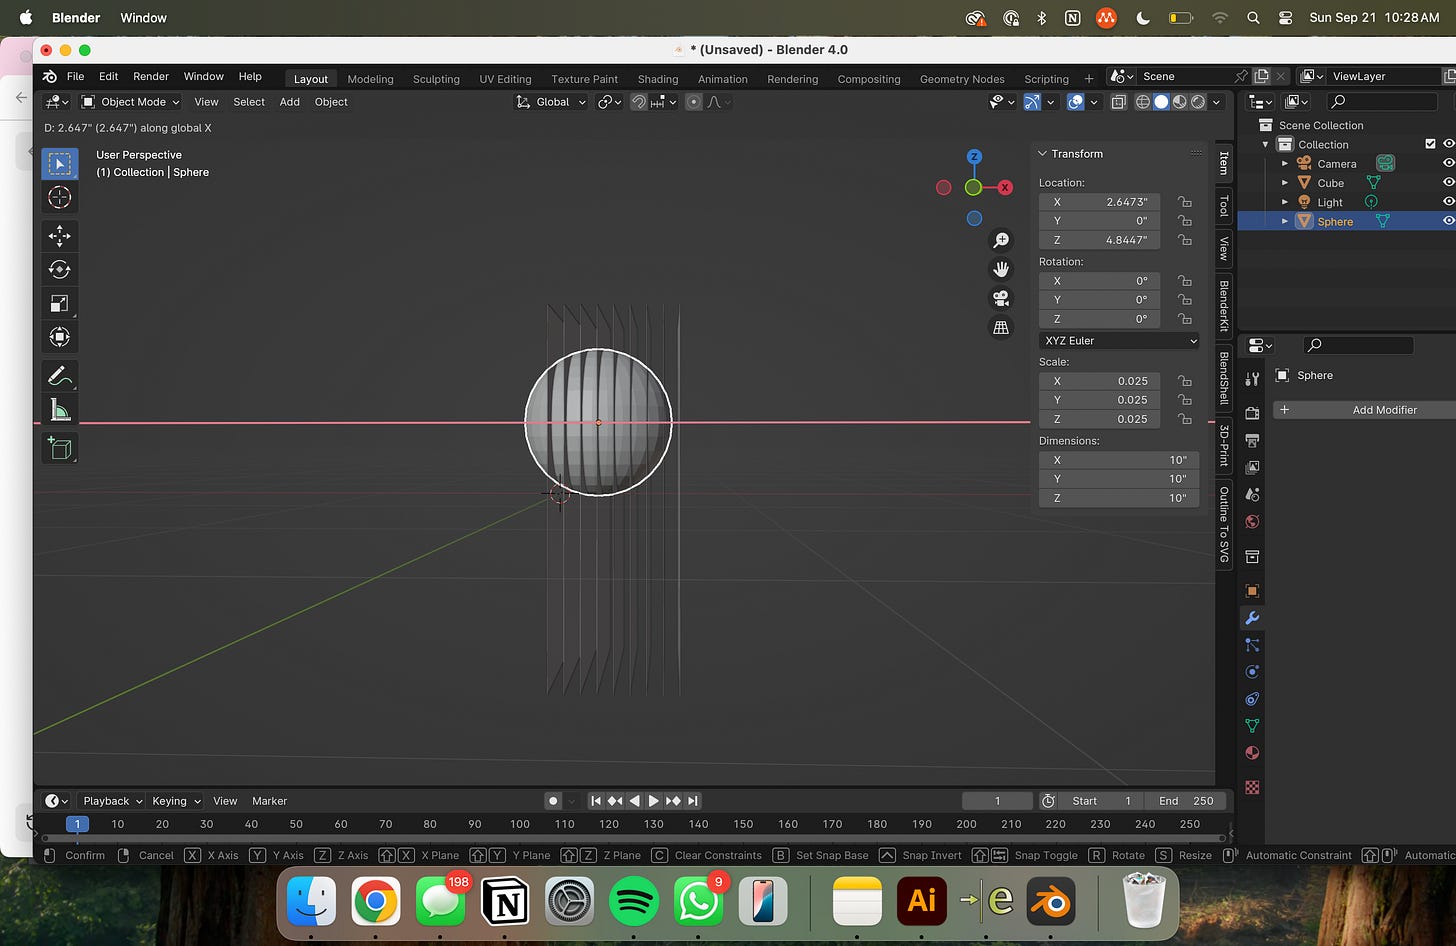Open the XYZ Euler rotation mode dropdown
This screenshot has width=1456, height=946.
pyautogui.click(x=1119, y=341)
